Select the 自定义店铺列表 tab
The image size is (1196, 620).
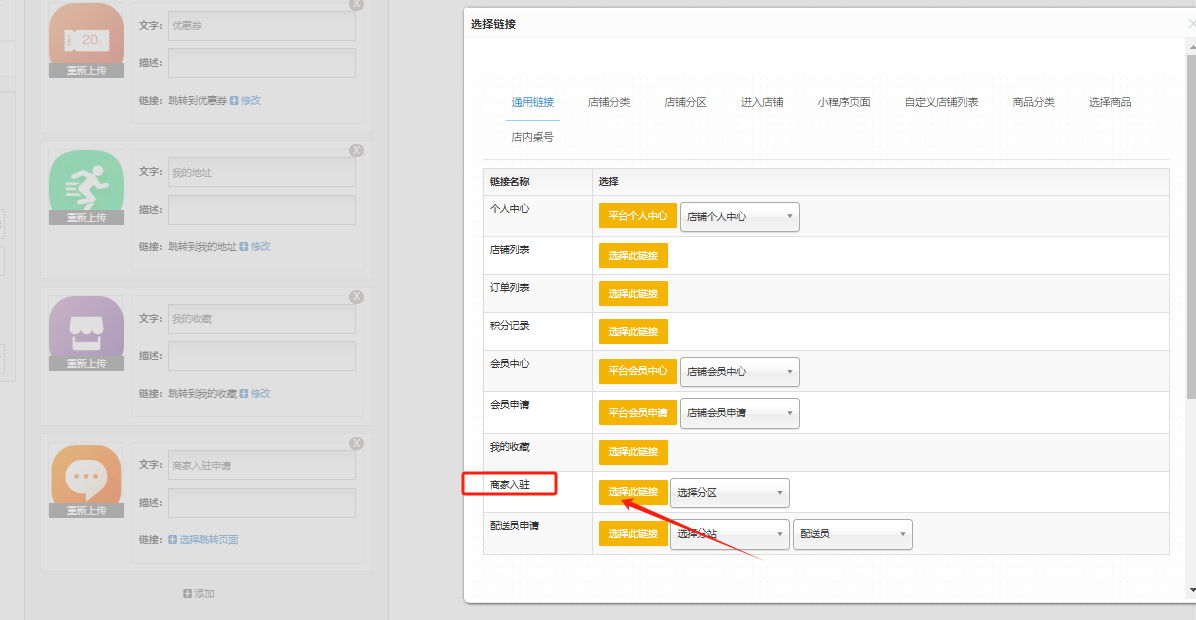941,102
